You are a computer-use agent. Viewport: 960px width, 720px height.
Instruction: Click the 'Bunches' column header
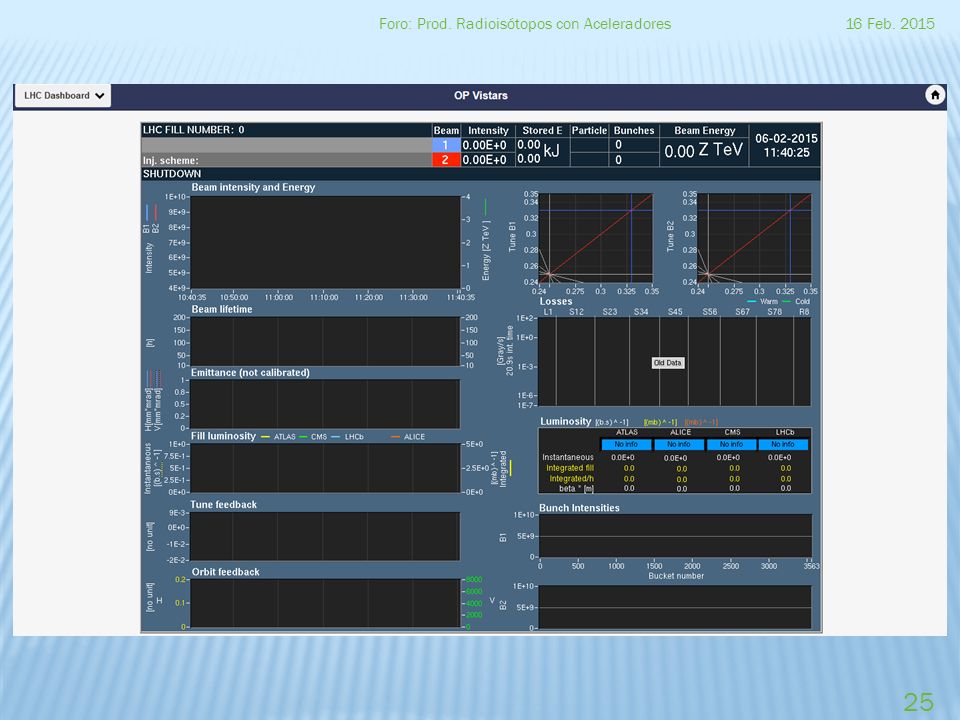pyautogui.click(x=634, y=130)
